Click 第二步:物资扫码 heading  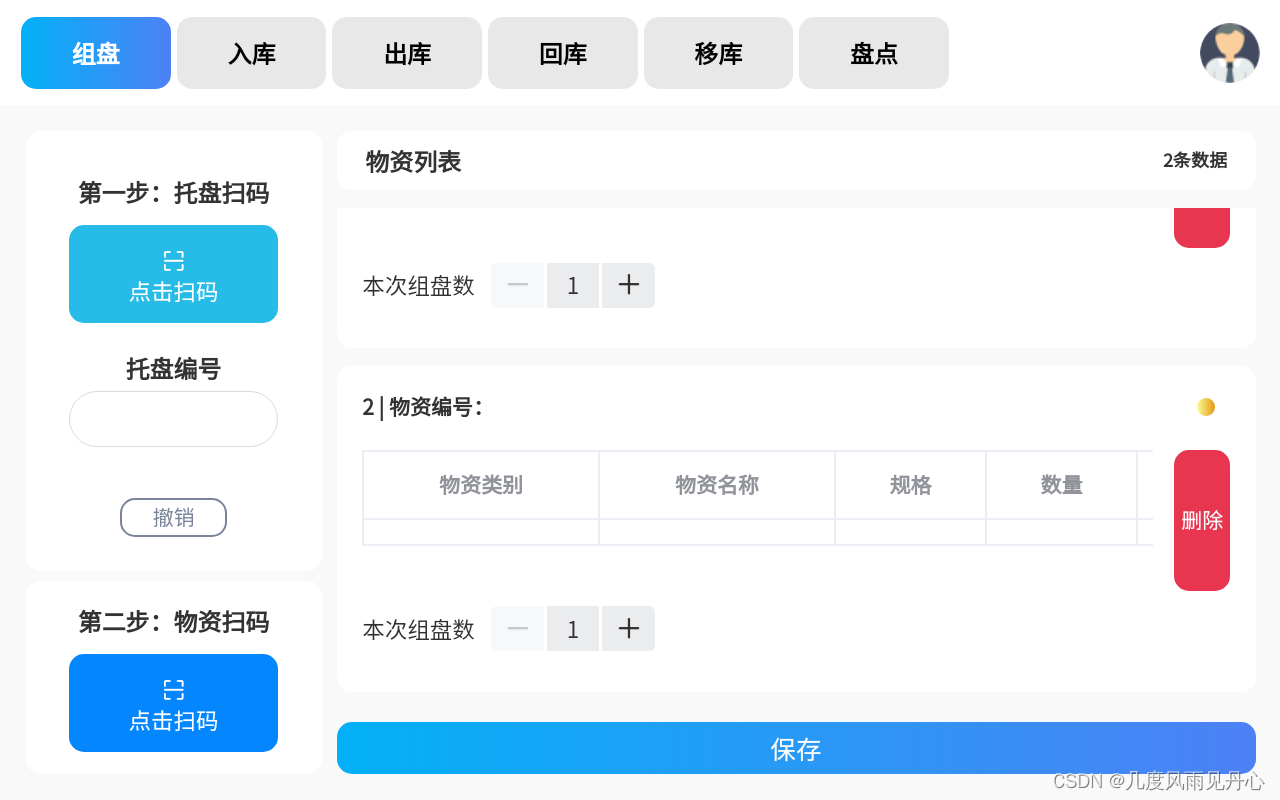[x=174, y=621]
